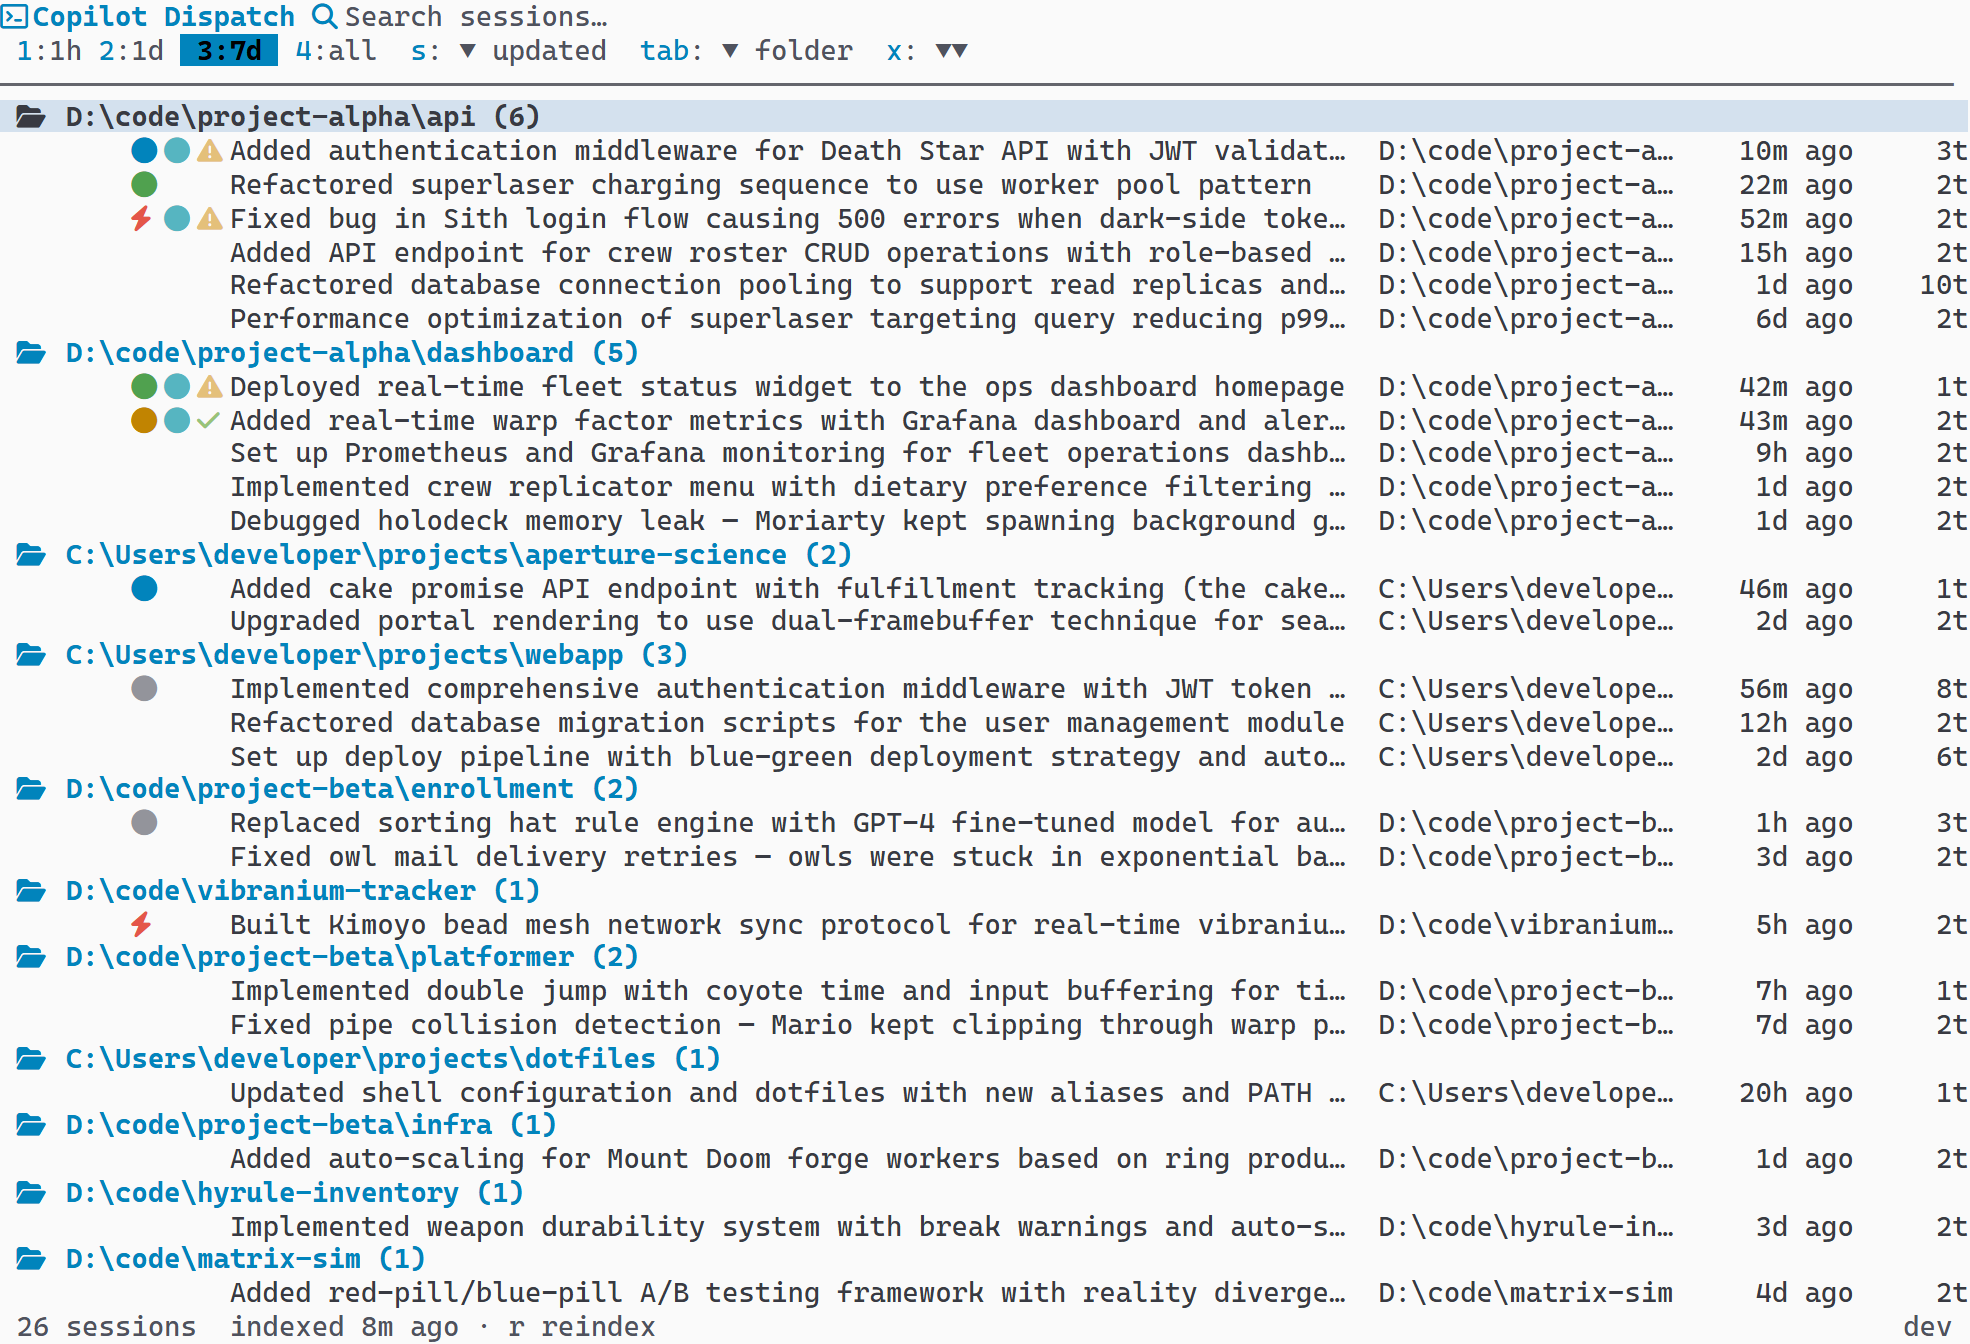The image size is (1970, 1344).
Task: Collapse the project-beta\enrollment folder group
Action: (x=352, y=789)
